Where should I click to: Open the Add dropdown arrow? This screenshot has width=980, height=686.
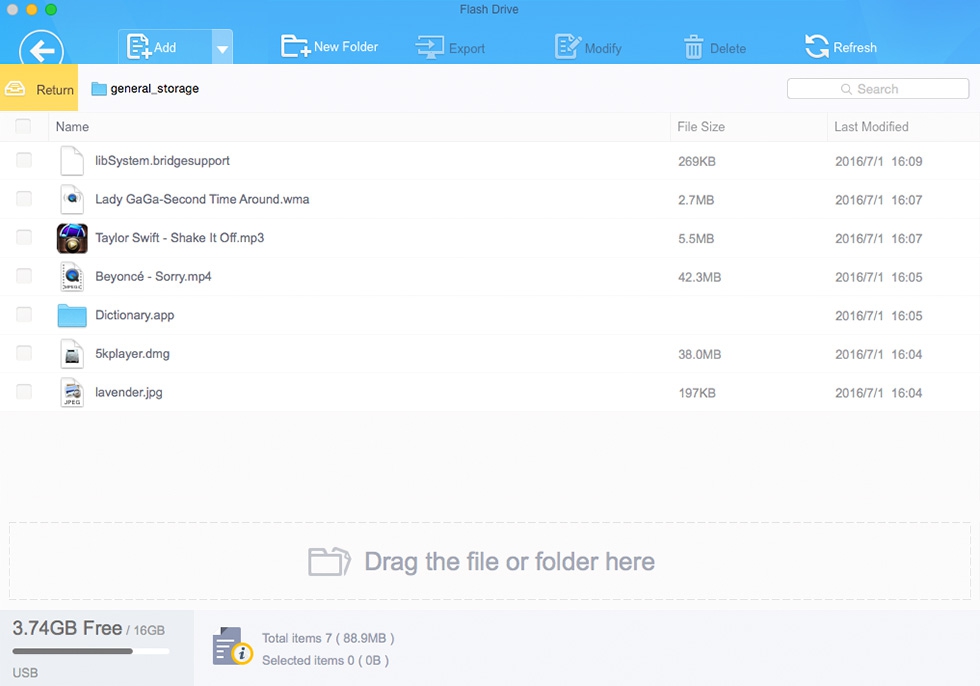pos(222,48)
